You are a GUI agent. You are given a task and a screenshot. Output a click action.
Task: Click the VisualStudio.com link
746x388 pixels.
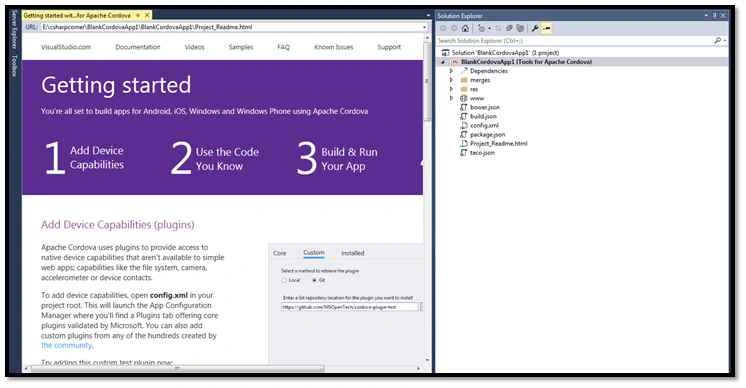(x=66, y=47)
